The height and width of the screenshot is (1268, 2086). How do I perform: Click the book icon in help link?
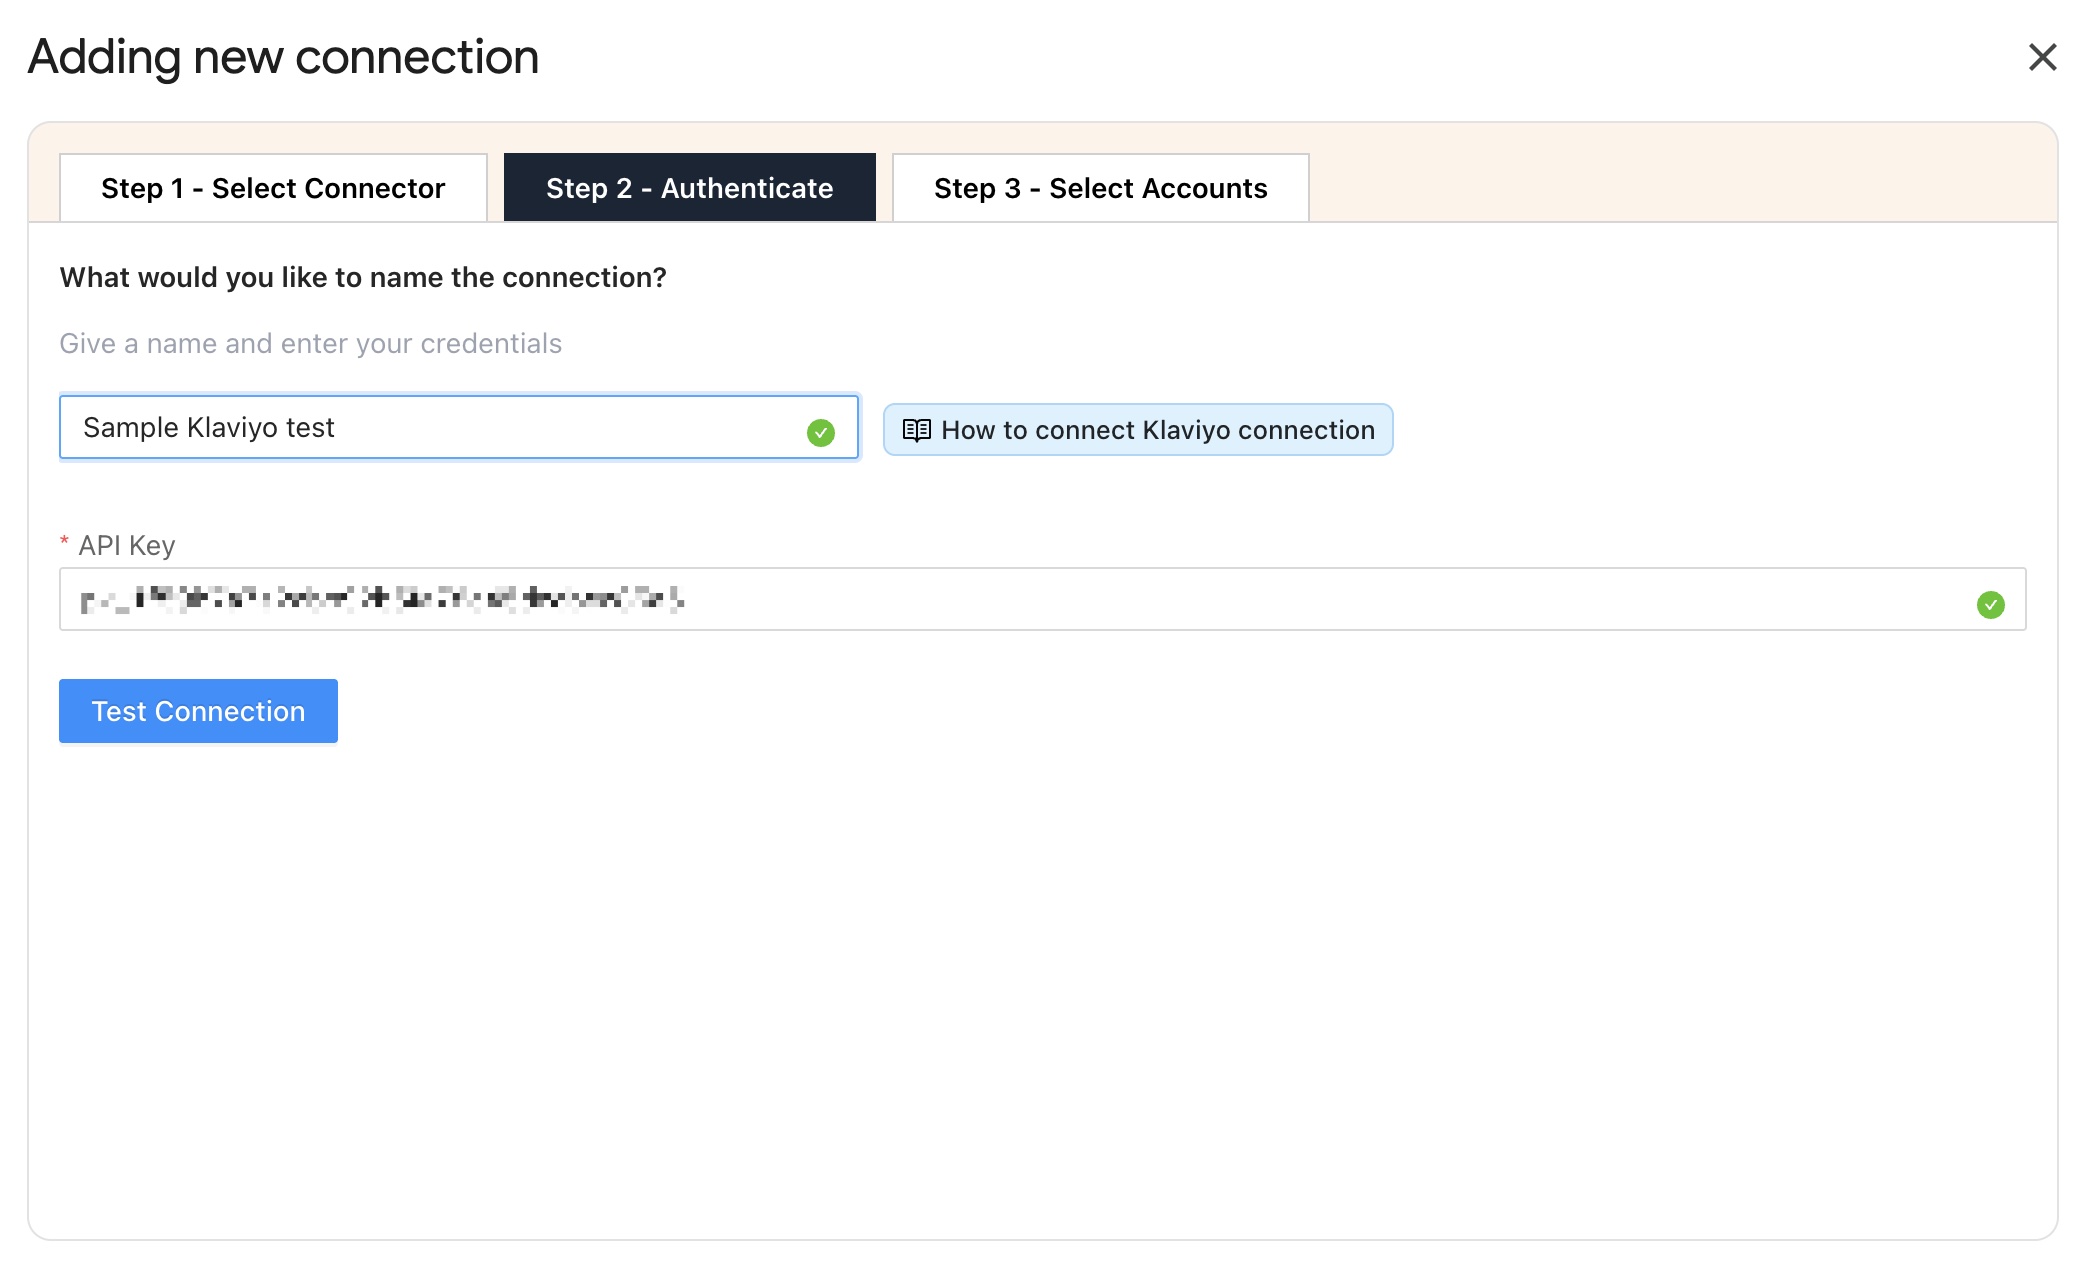tap(916, 430)
